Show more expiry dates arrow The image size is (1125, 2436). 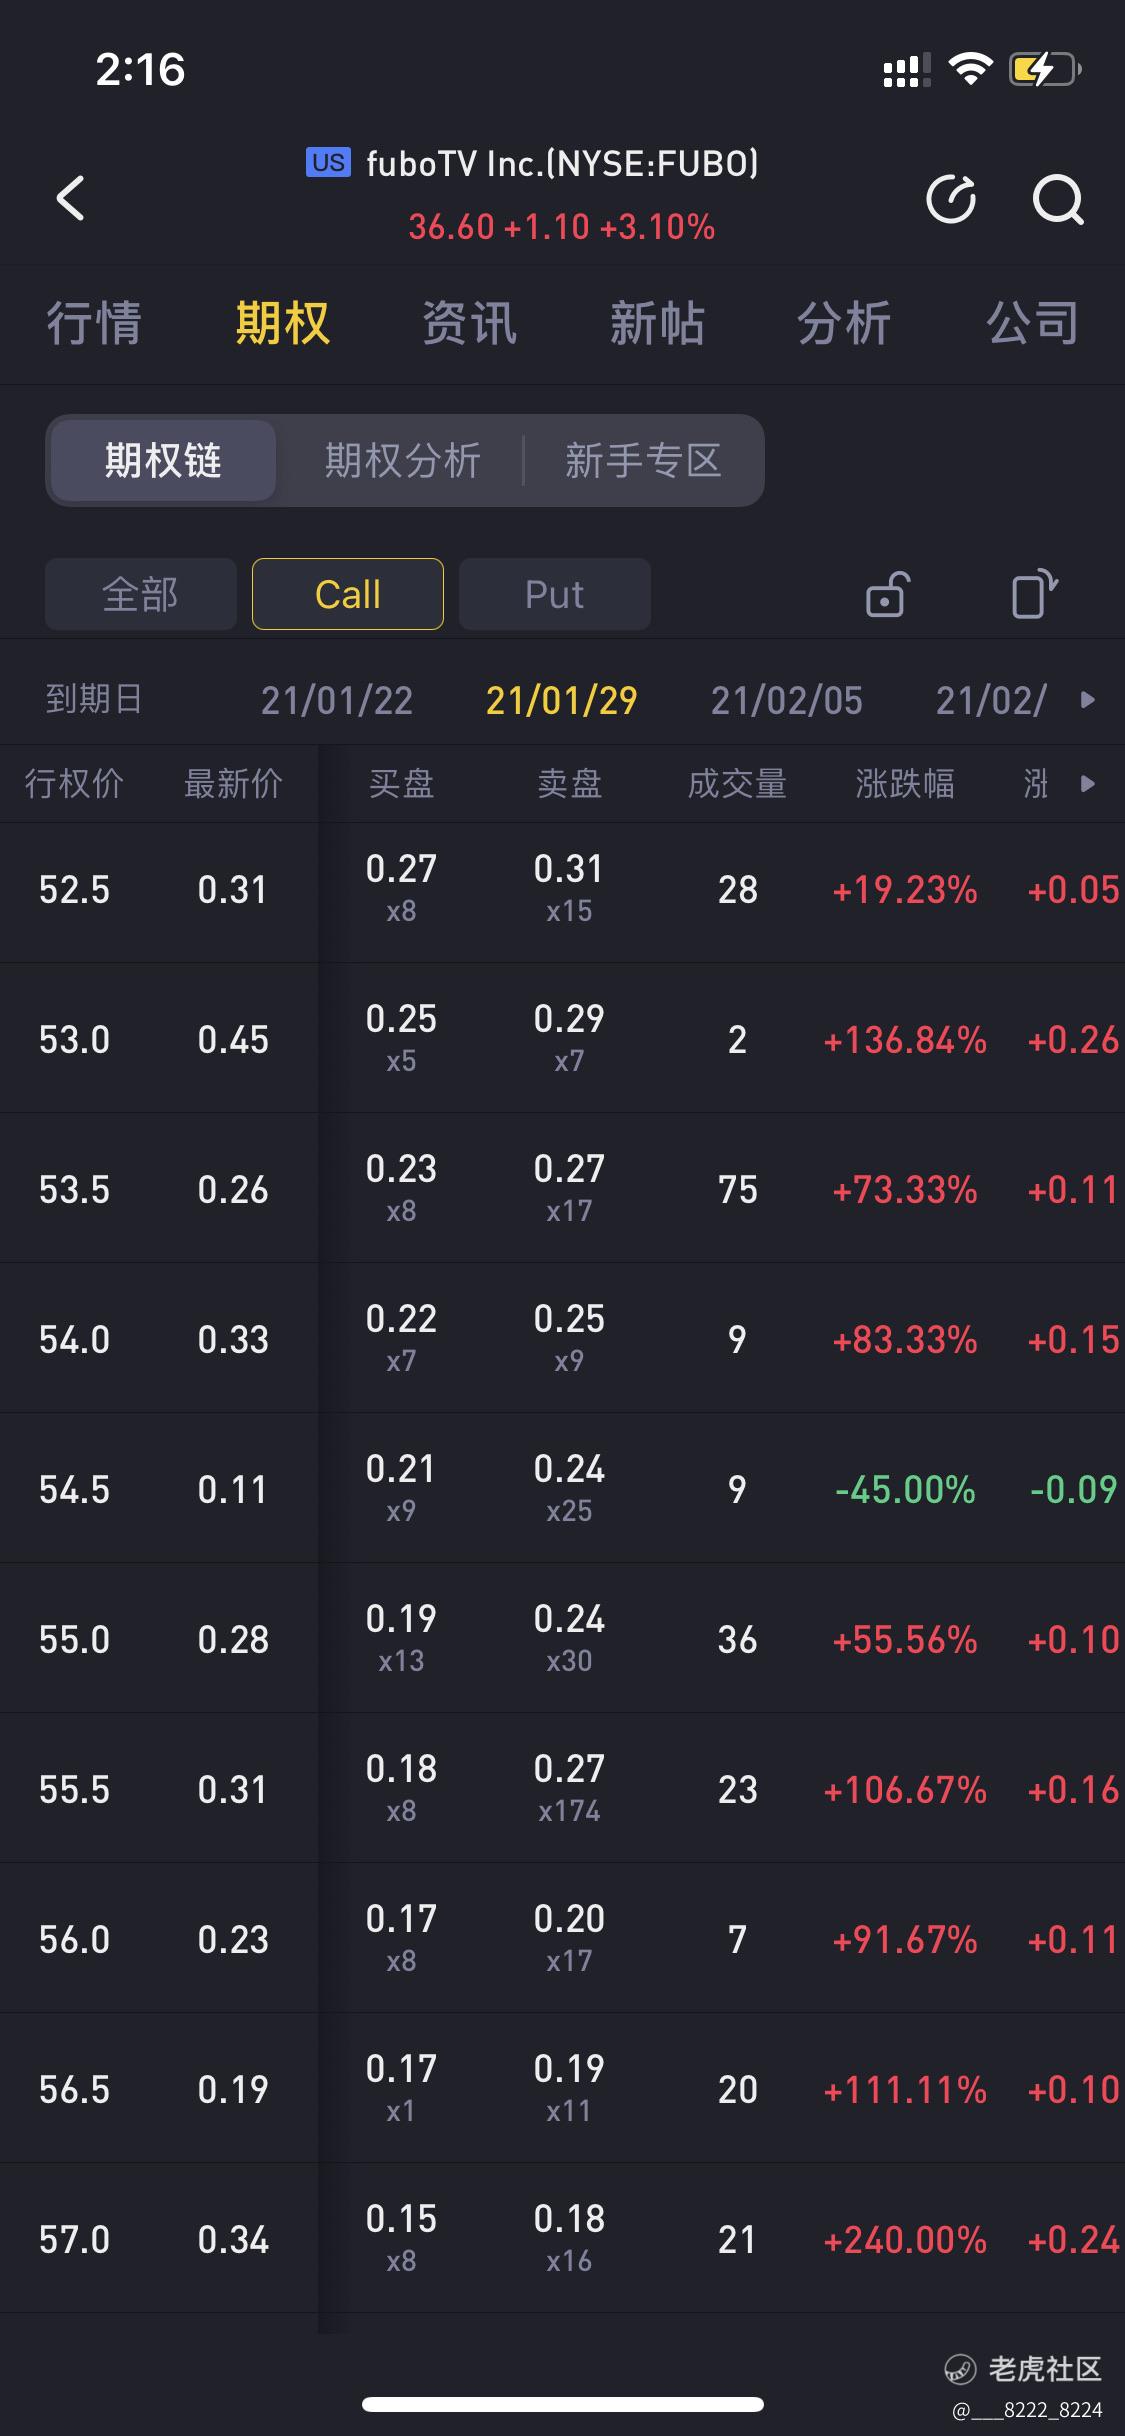pos(1088,699)
